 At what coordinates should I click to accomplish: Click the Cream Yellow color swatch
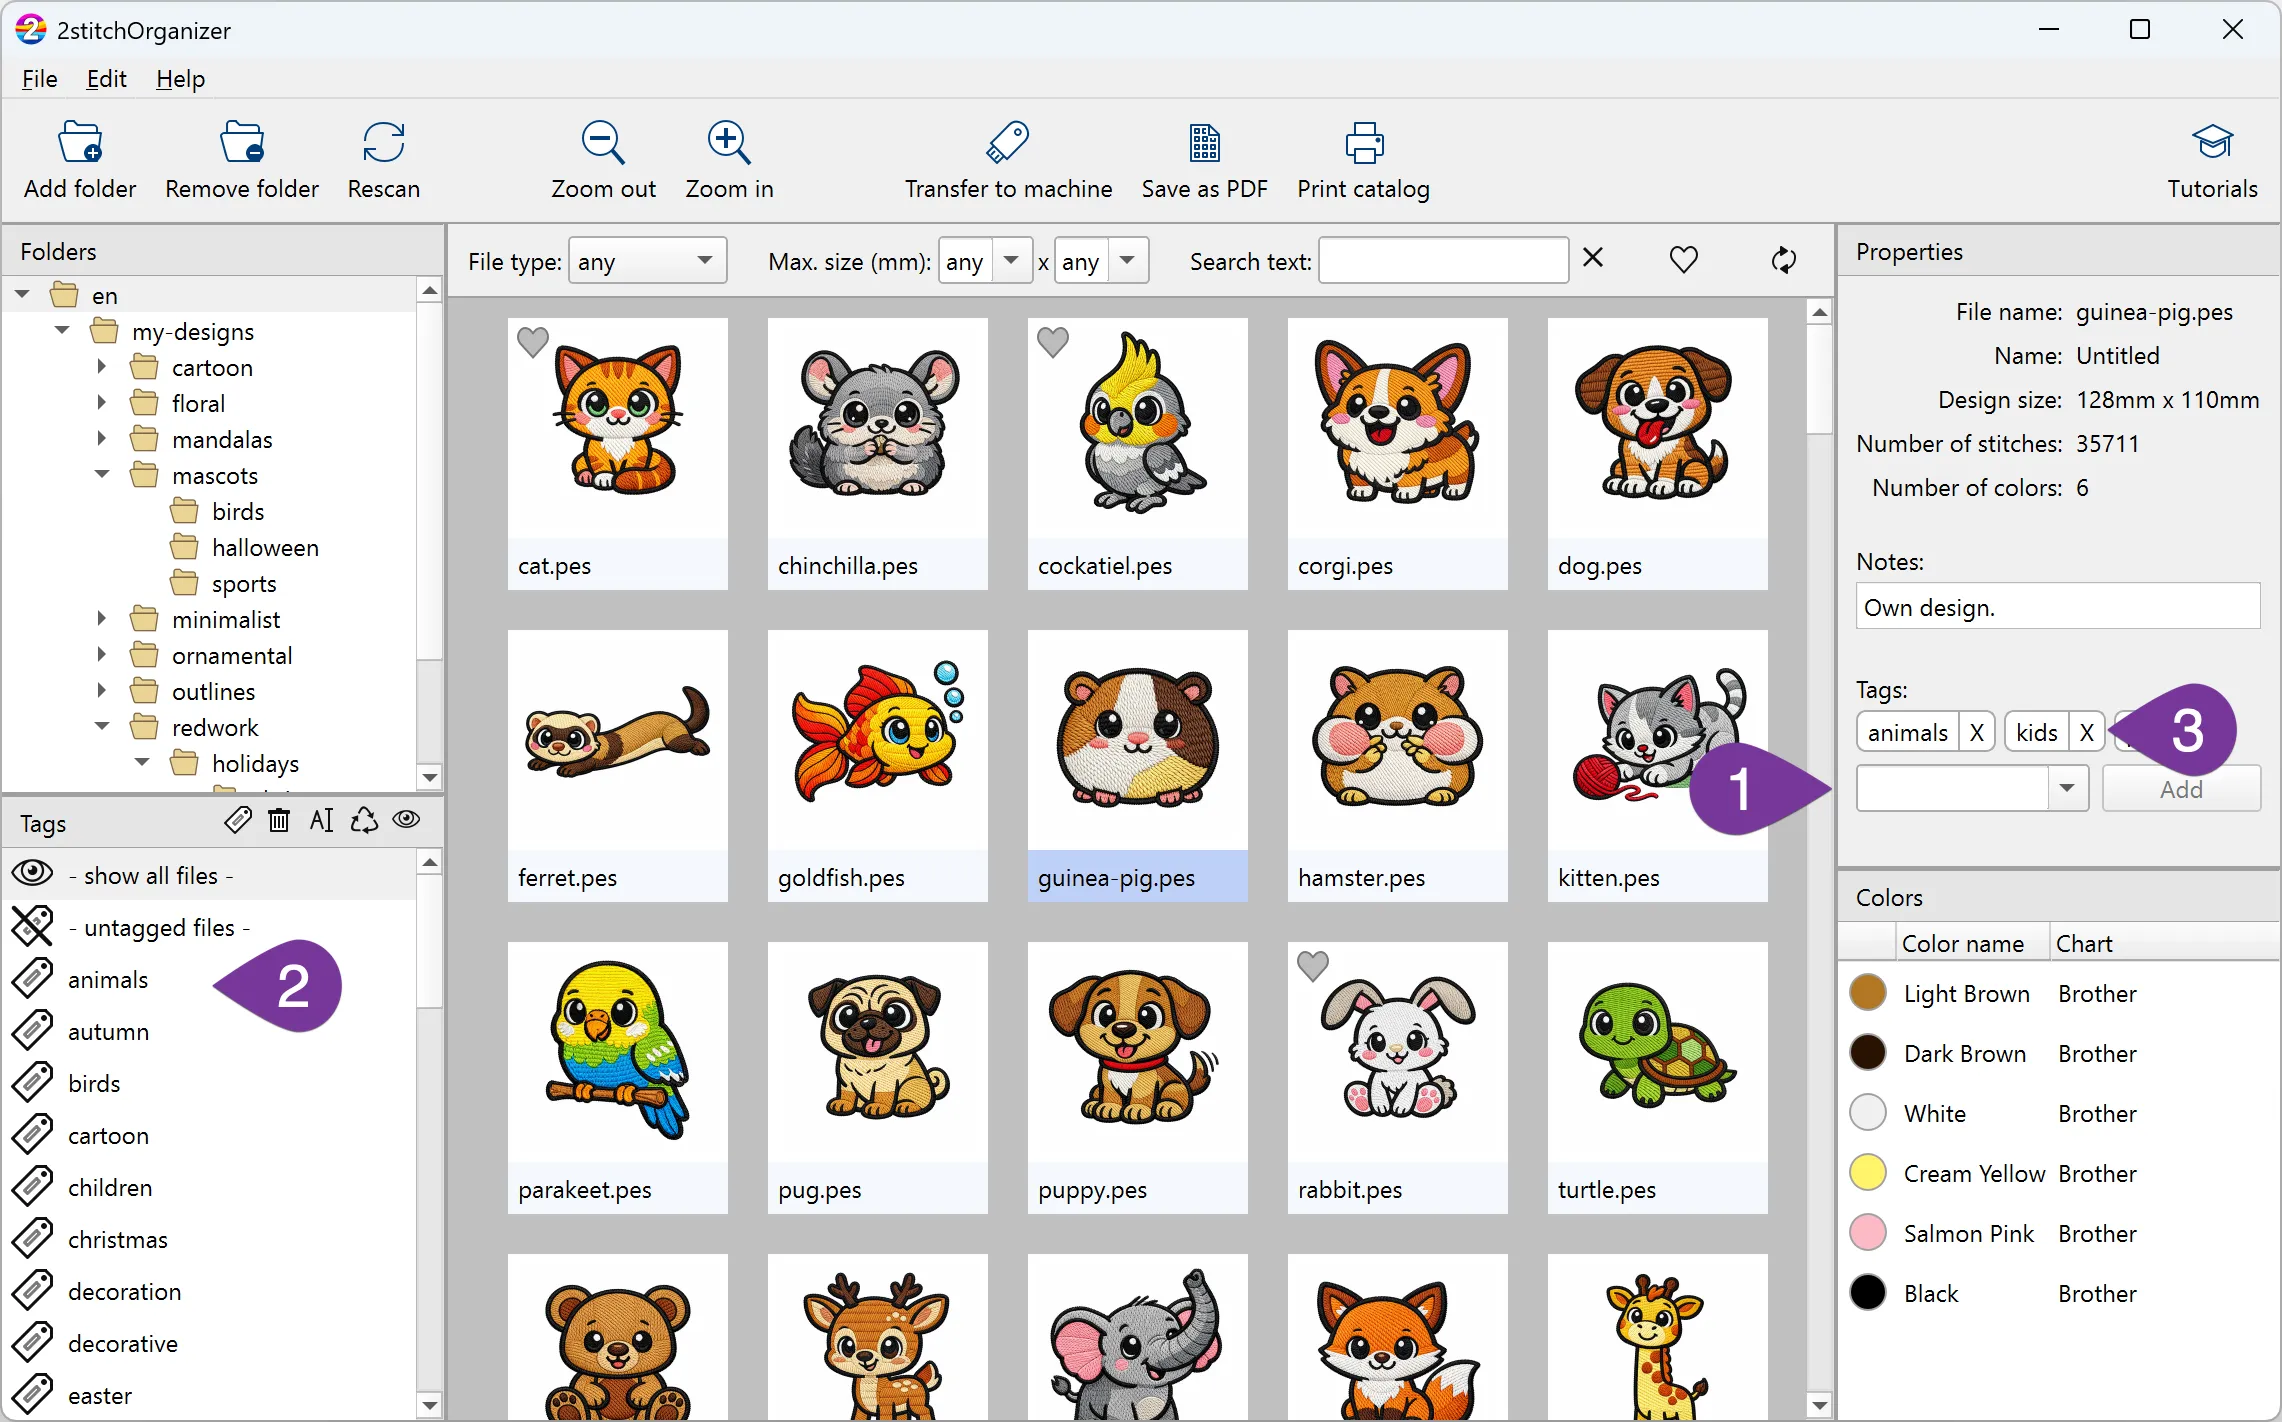tap(1867, 1173)
